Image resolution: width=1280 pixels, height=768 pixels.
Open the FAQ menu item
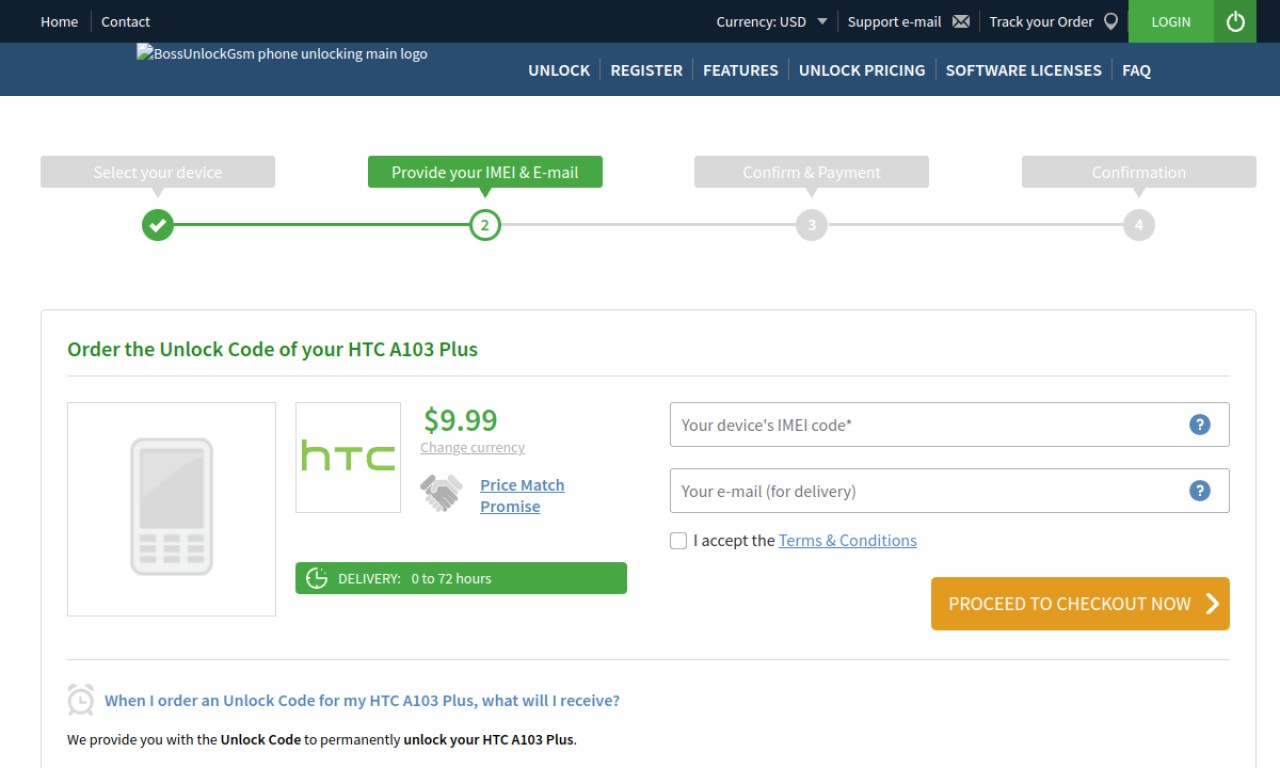click(x=1136, y=70)
